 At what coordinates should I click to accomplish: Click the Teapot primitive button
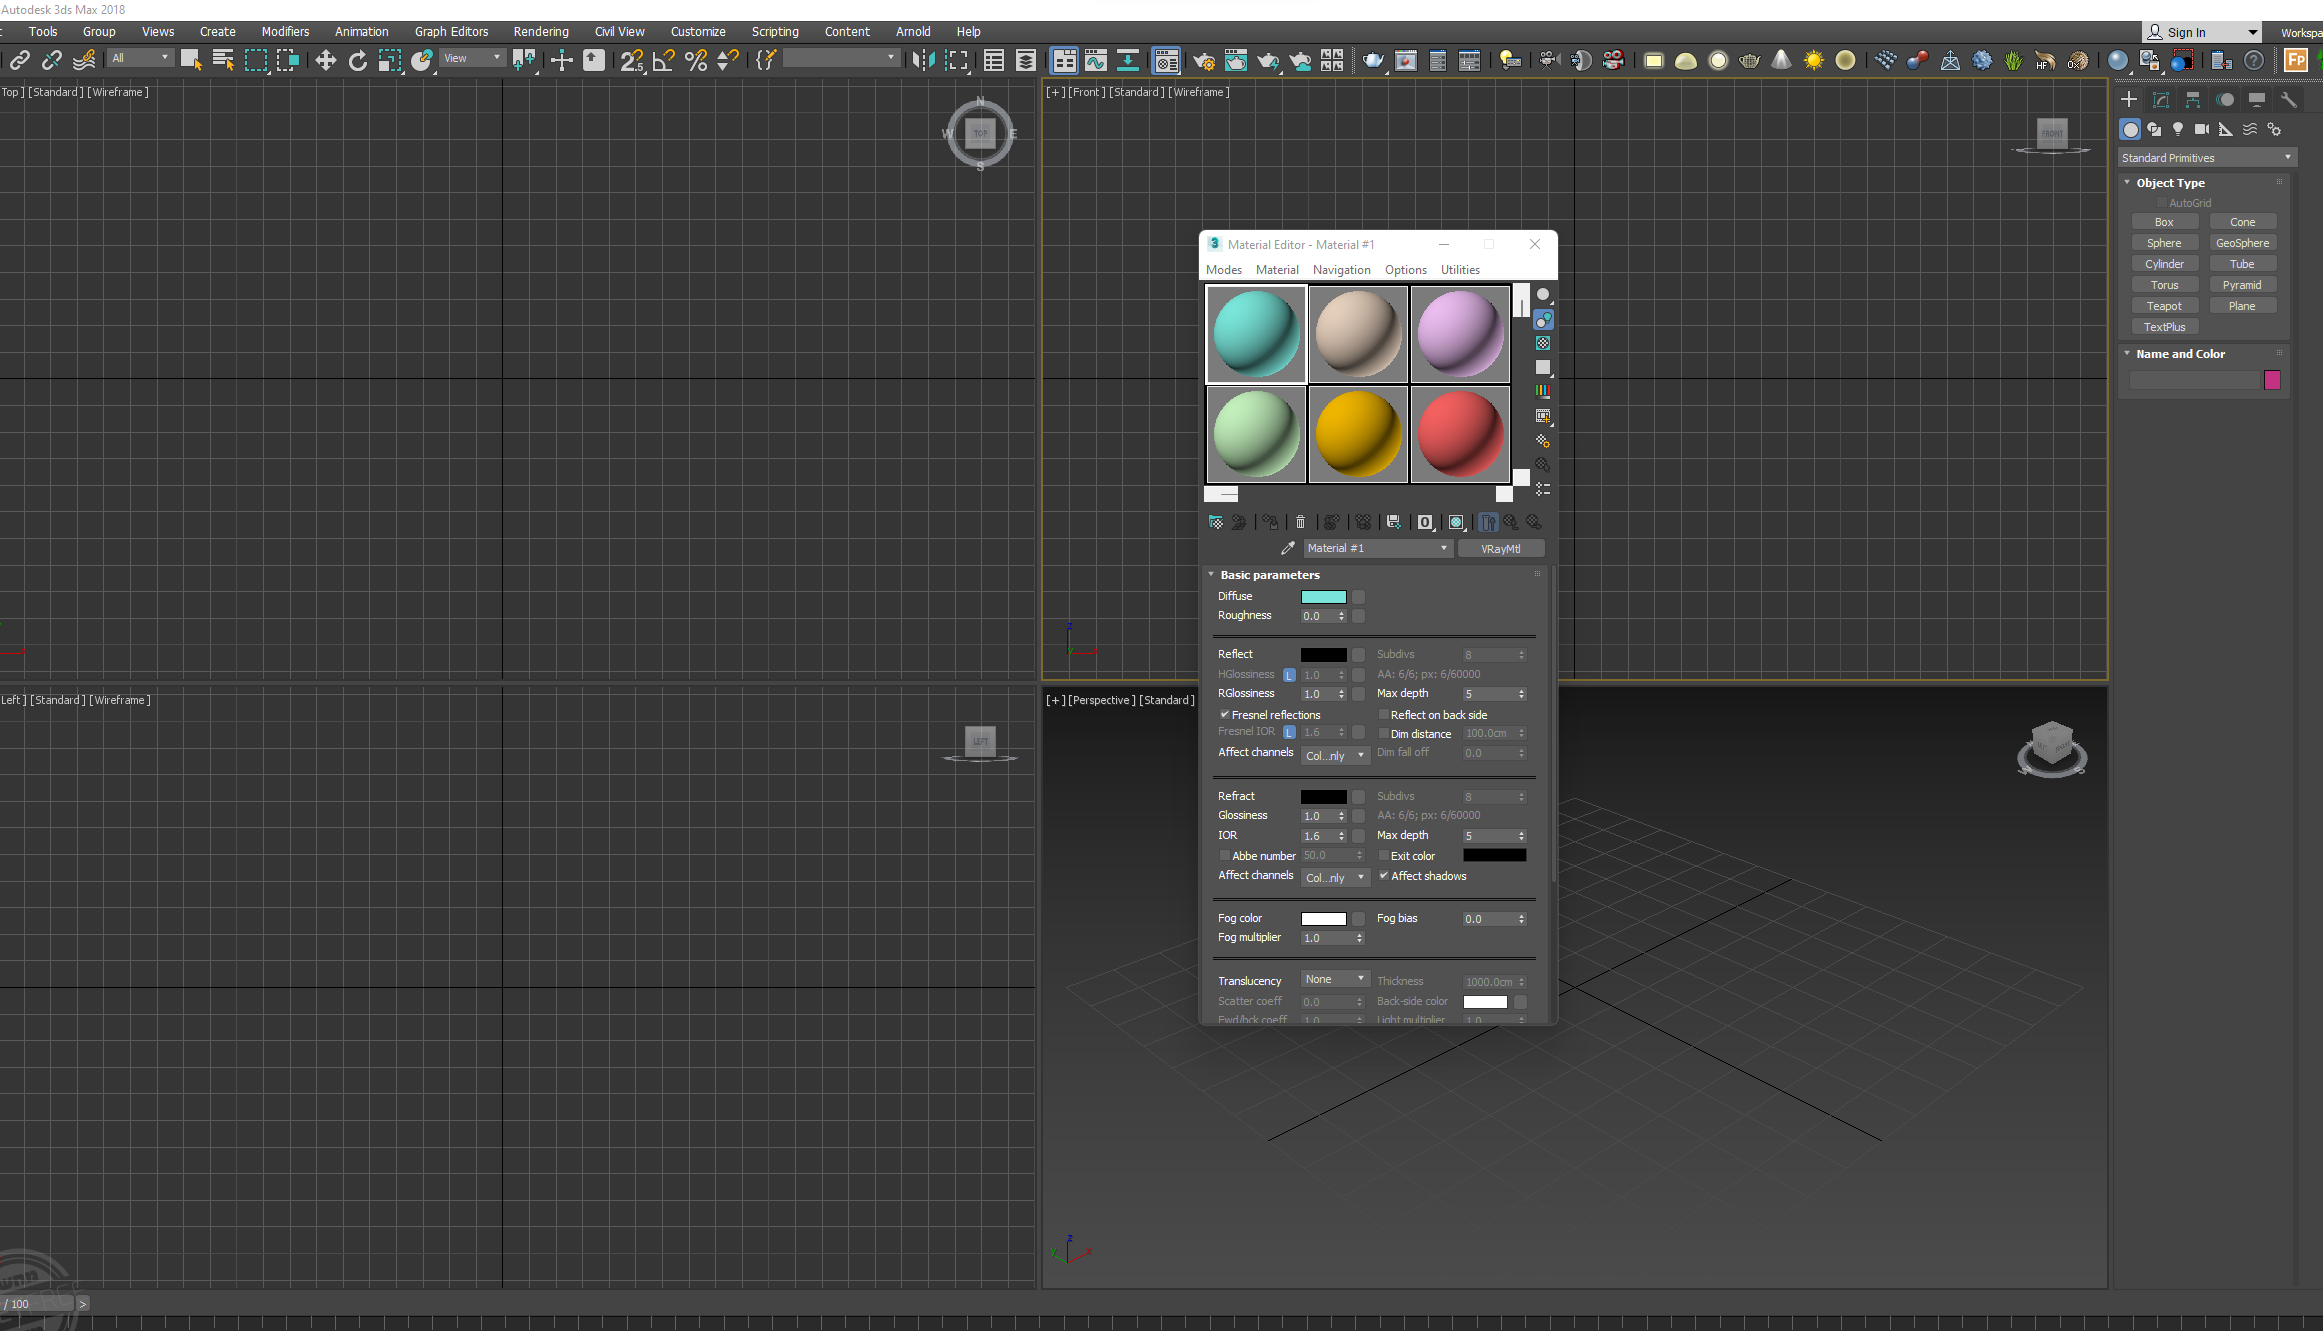(2164, 306)
